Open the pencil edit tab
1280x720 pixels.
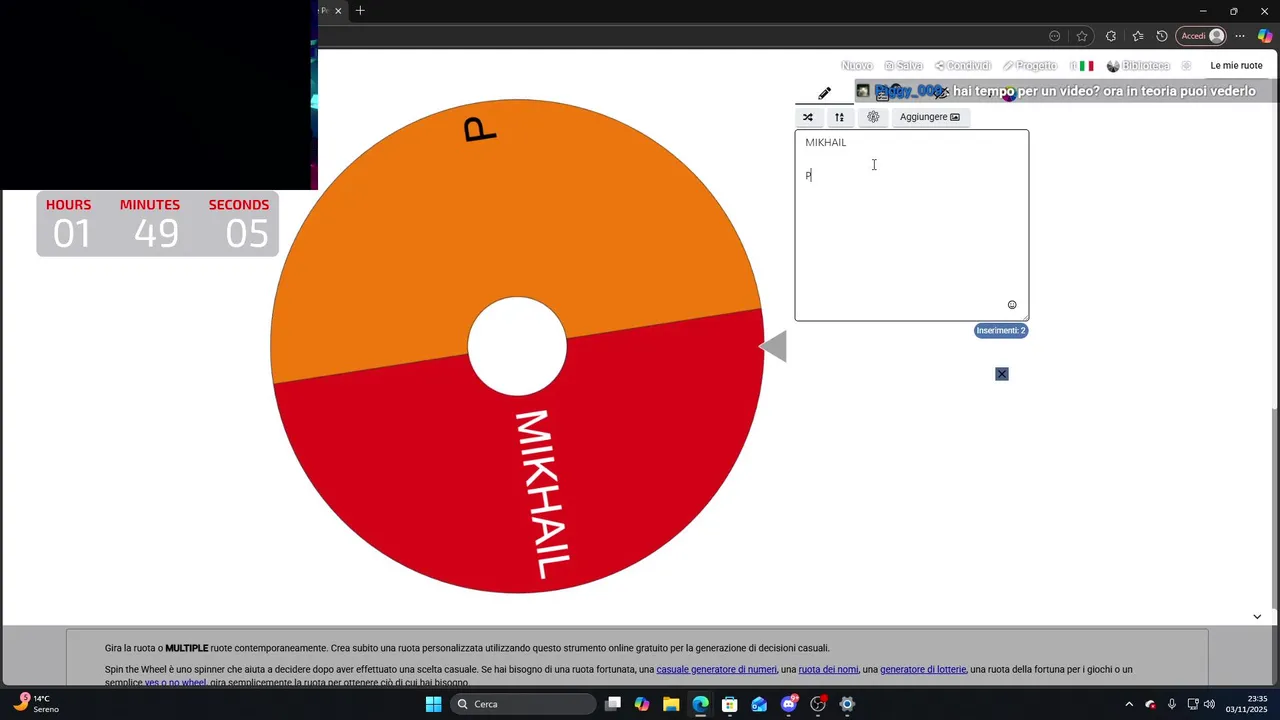[x=824, y=93]
